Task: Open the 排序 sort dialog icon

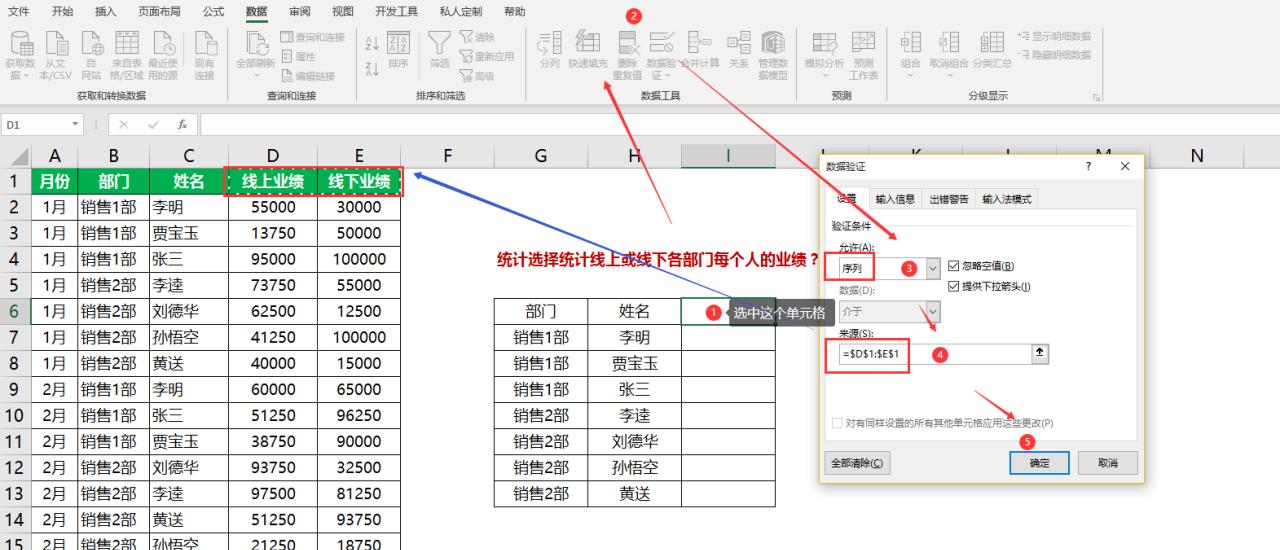Action: click(398, 50)
